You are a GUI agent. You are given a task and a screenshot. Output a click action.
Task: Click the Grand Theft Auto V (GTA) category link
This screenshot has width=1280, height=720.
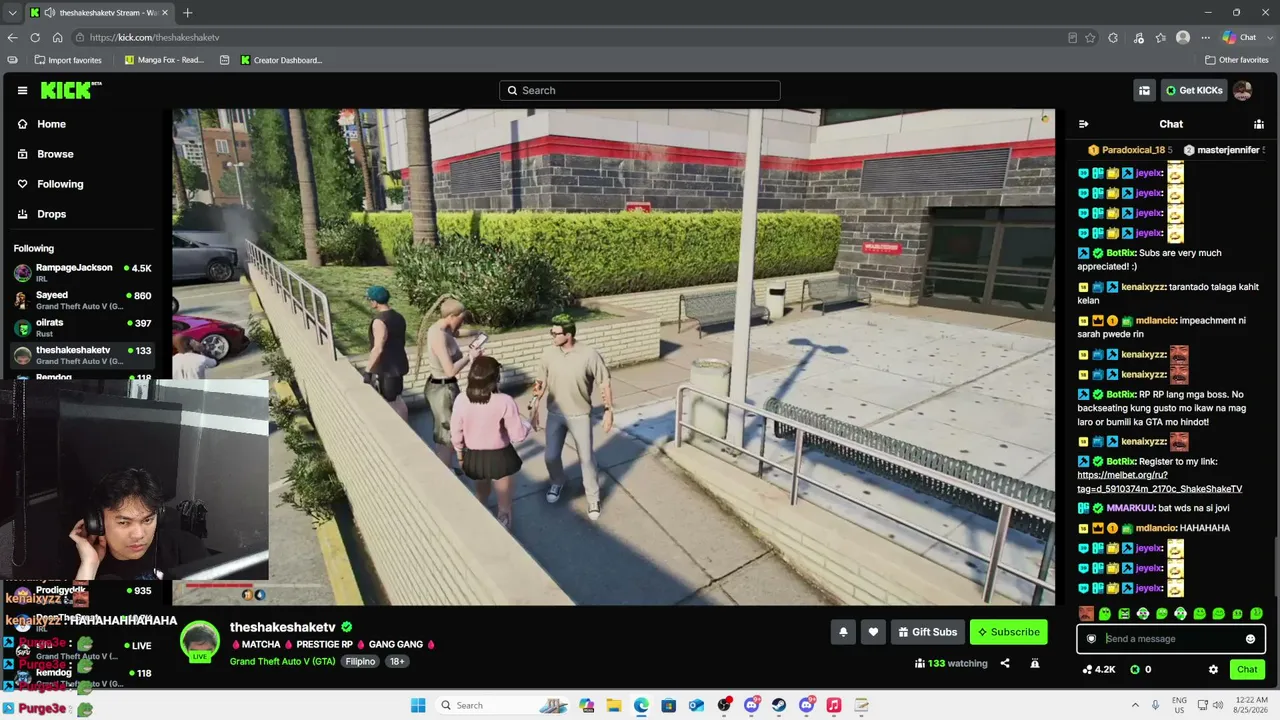[x=283, y=662]
